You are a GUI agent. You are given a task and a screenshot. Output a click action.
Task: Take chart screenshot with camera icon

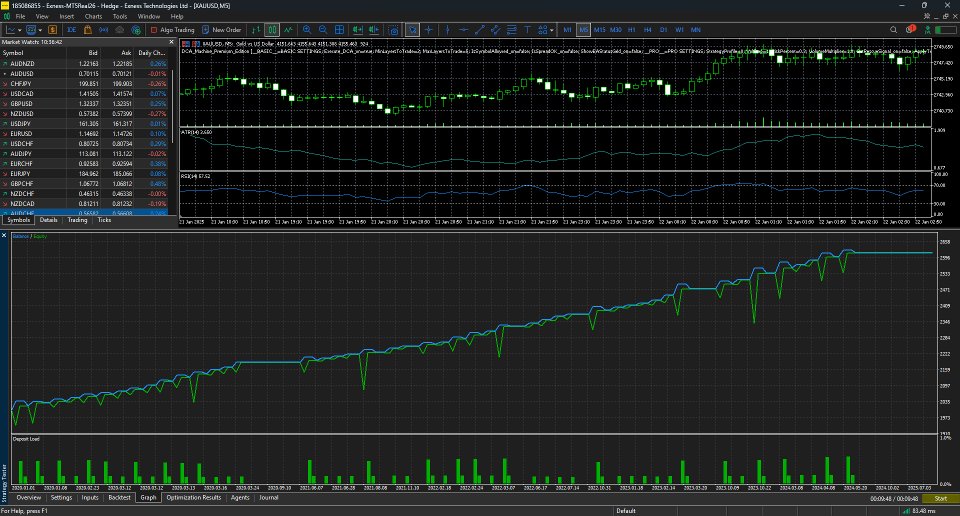pyautogui.click(x=394, y=30)
